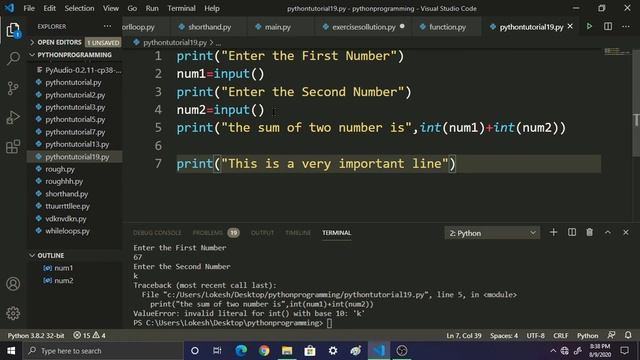The width and height of the screenshot is (640, 360).
Task: Select Python 3.8.2 32-bit interpreter
Action: pyautogui.click(x=36, y=335)
